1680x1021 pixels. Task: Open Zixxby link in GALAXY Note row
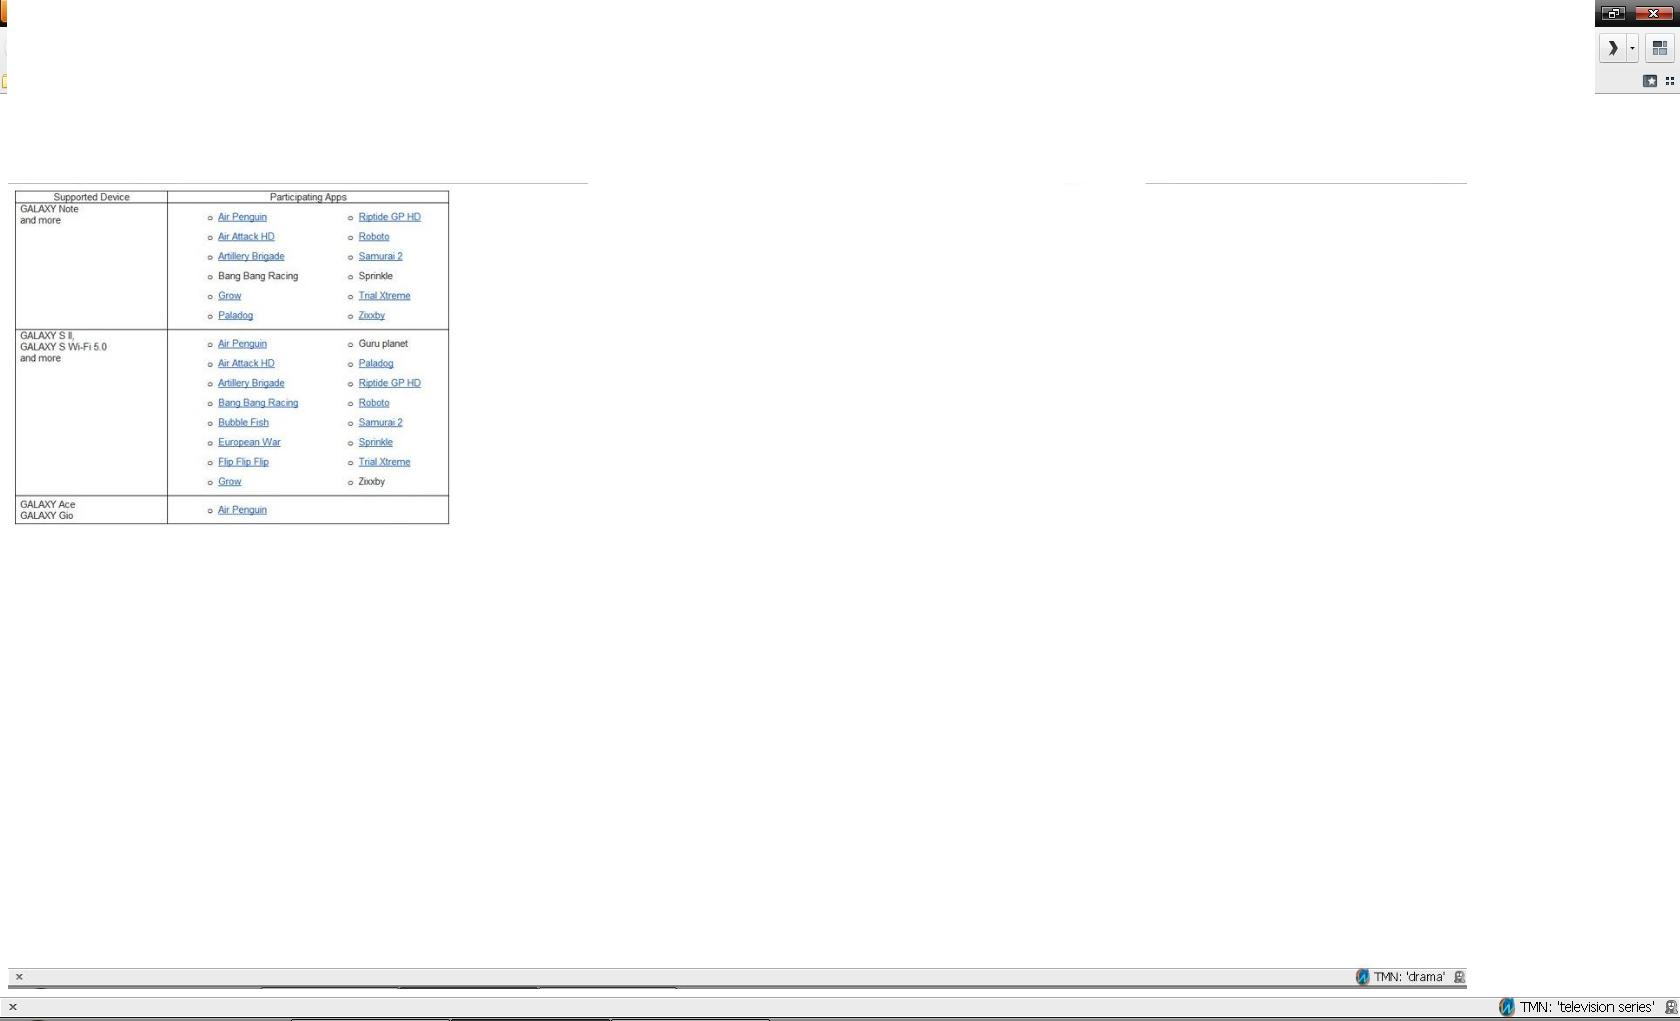[371, 316]
